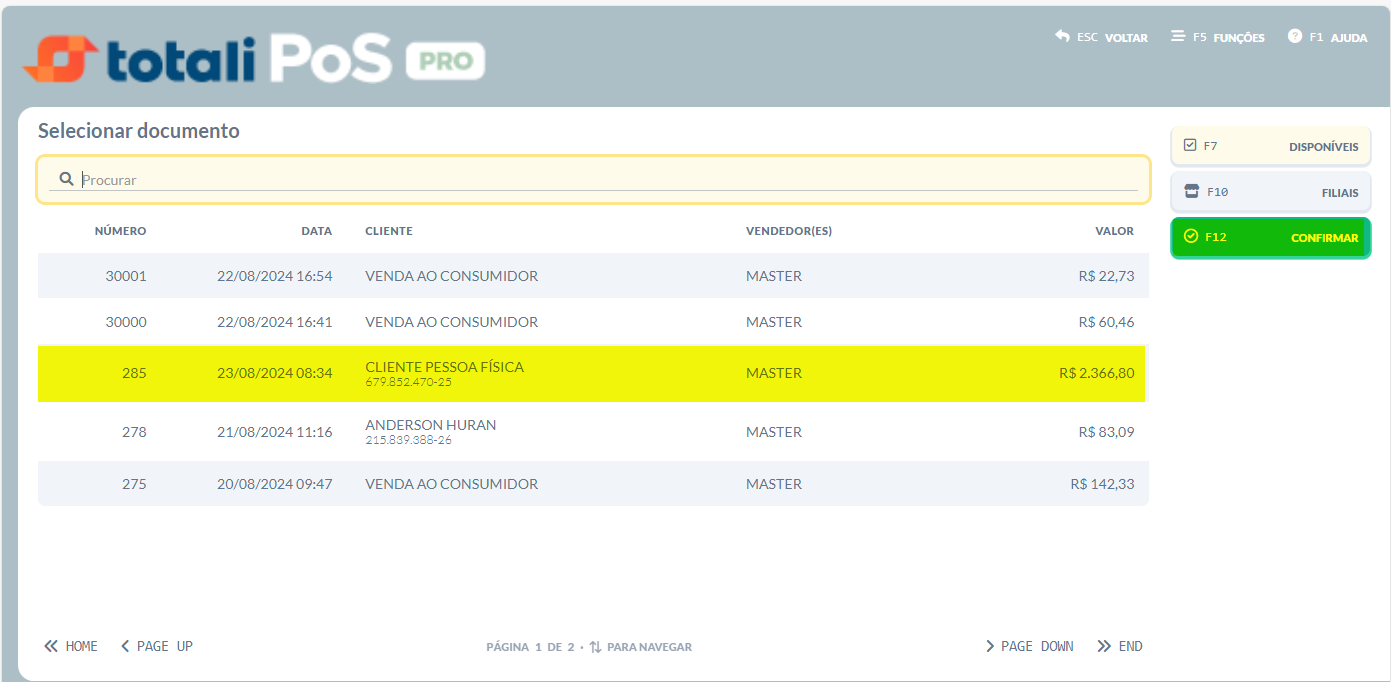The image size is (1391, 682).
Task: Select document number 278
Action: [x=593, y=432]
